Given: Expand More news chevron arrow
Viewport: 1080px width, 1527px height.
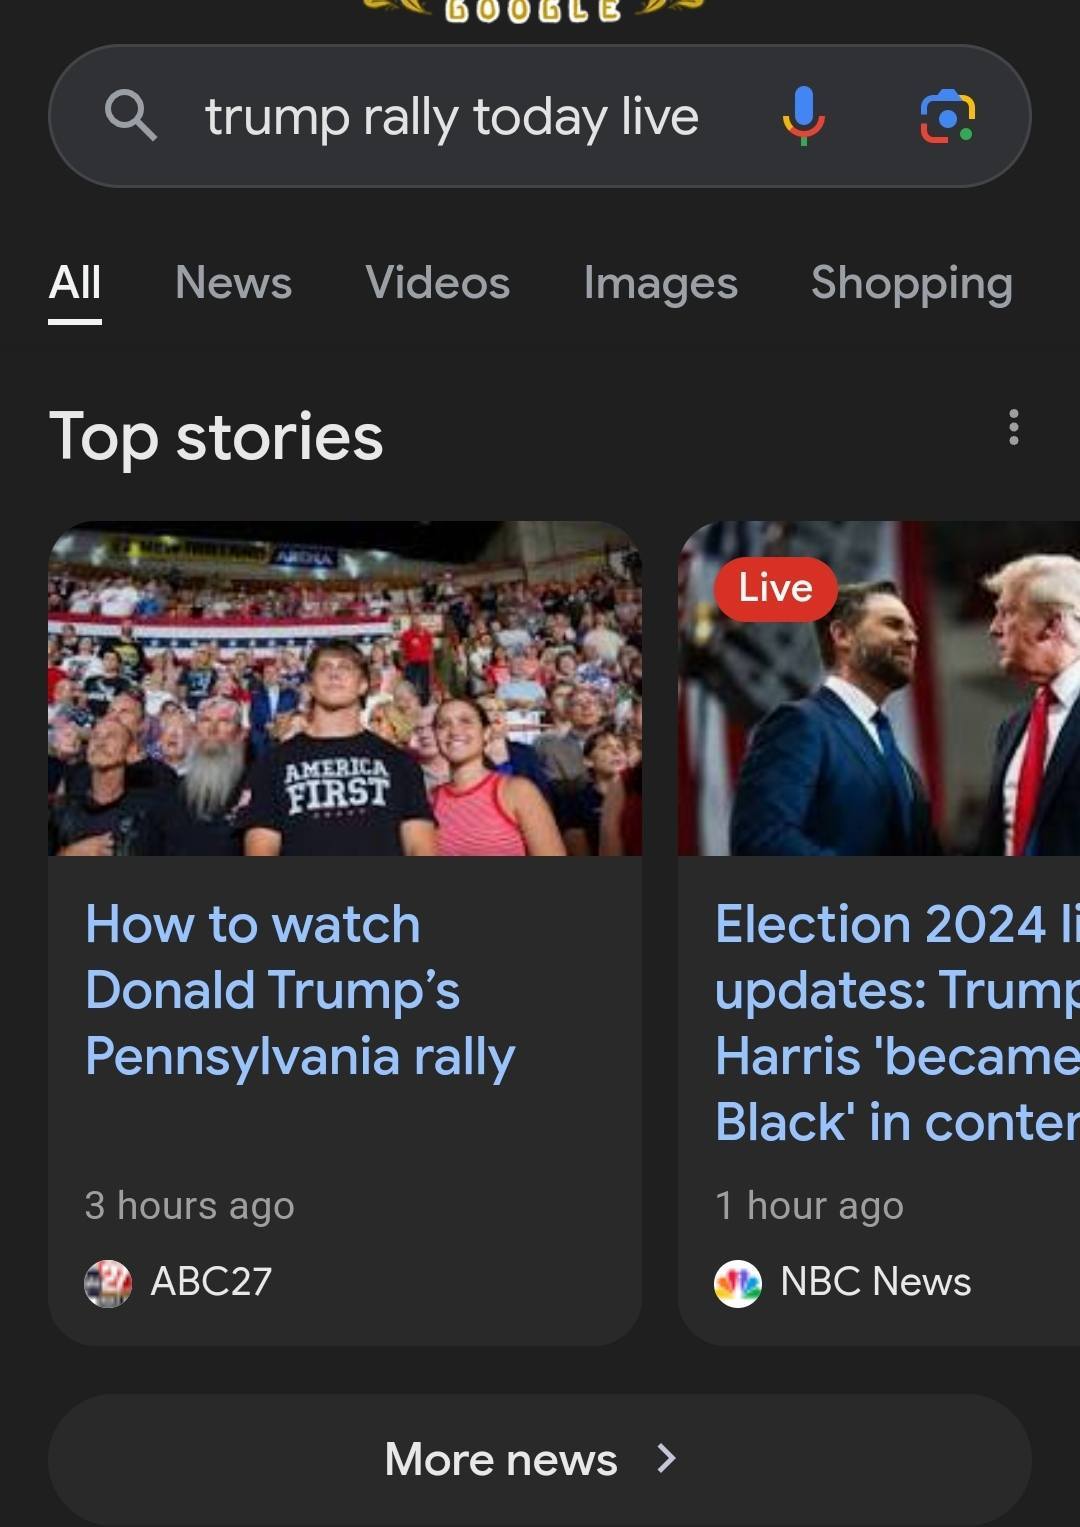Looking at the screenshot, I should coord(667,1459).
